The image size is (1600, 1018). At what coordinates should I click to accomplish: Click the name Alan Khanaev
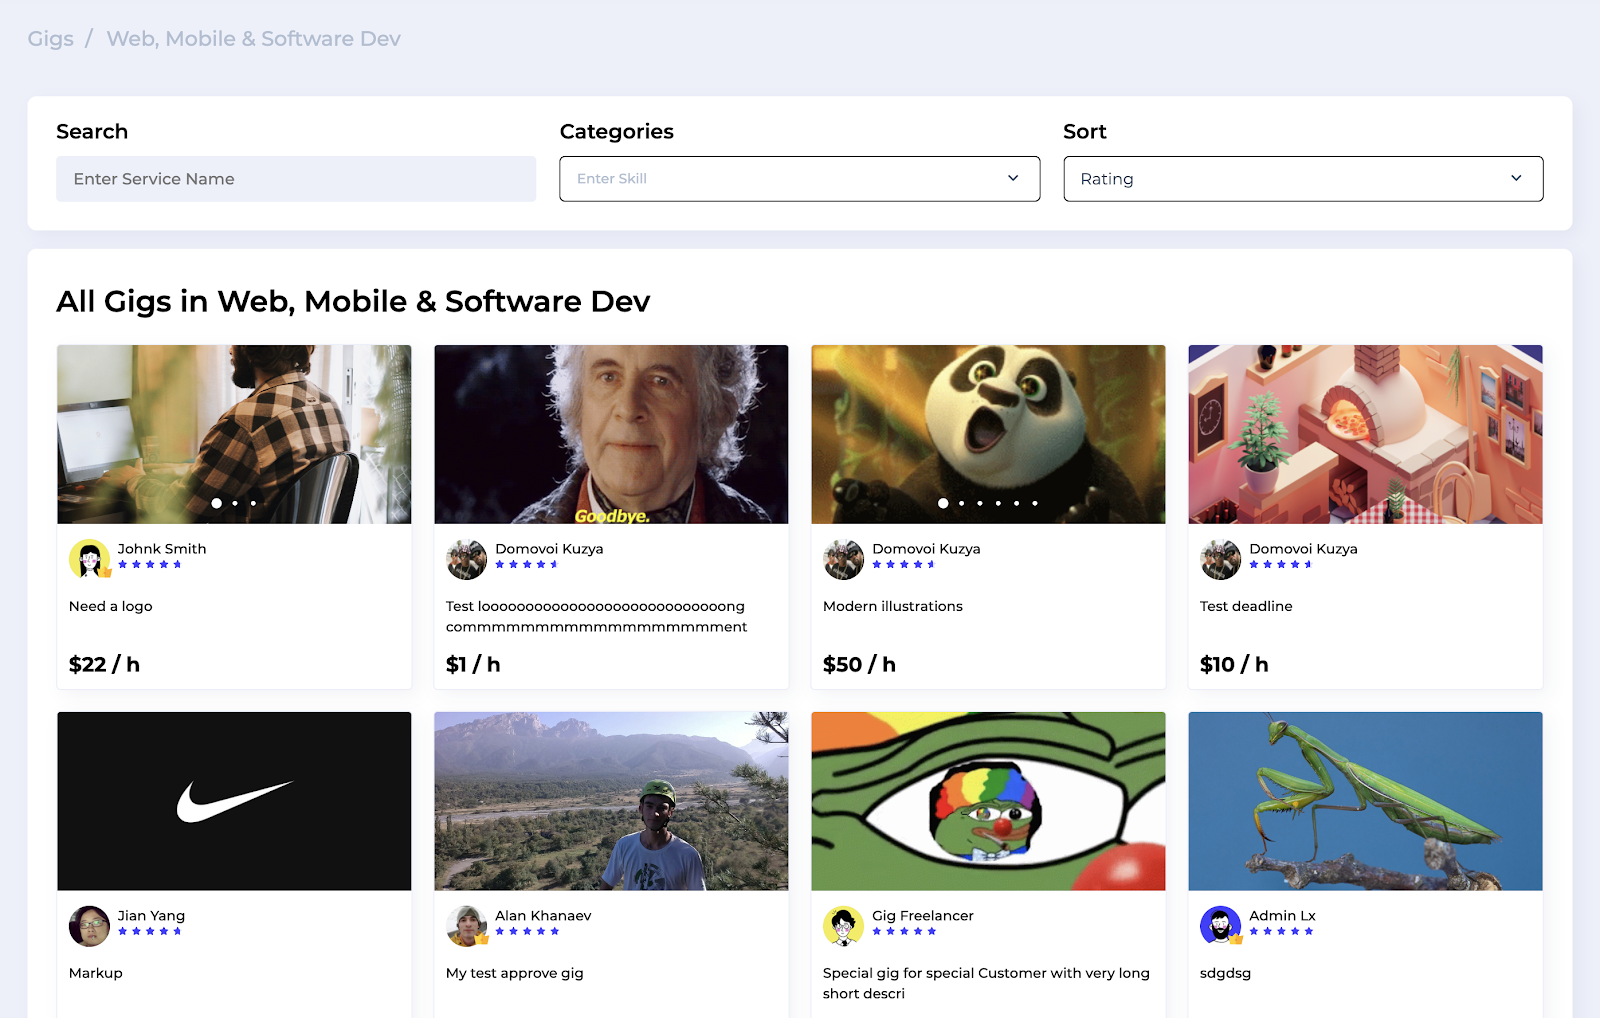tap(543, 916)
